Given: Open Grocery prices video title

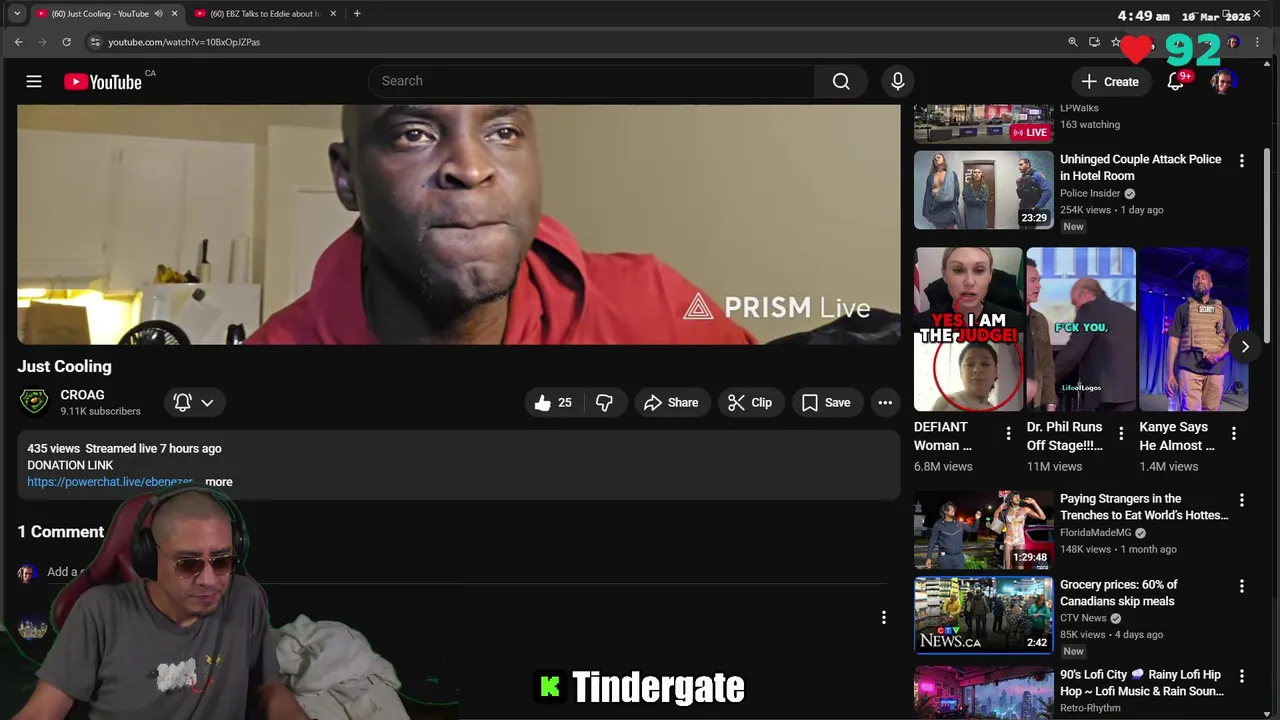Looking at the screenshot, I should (1118, 593).
